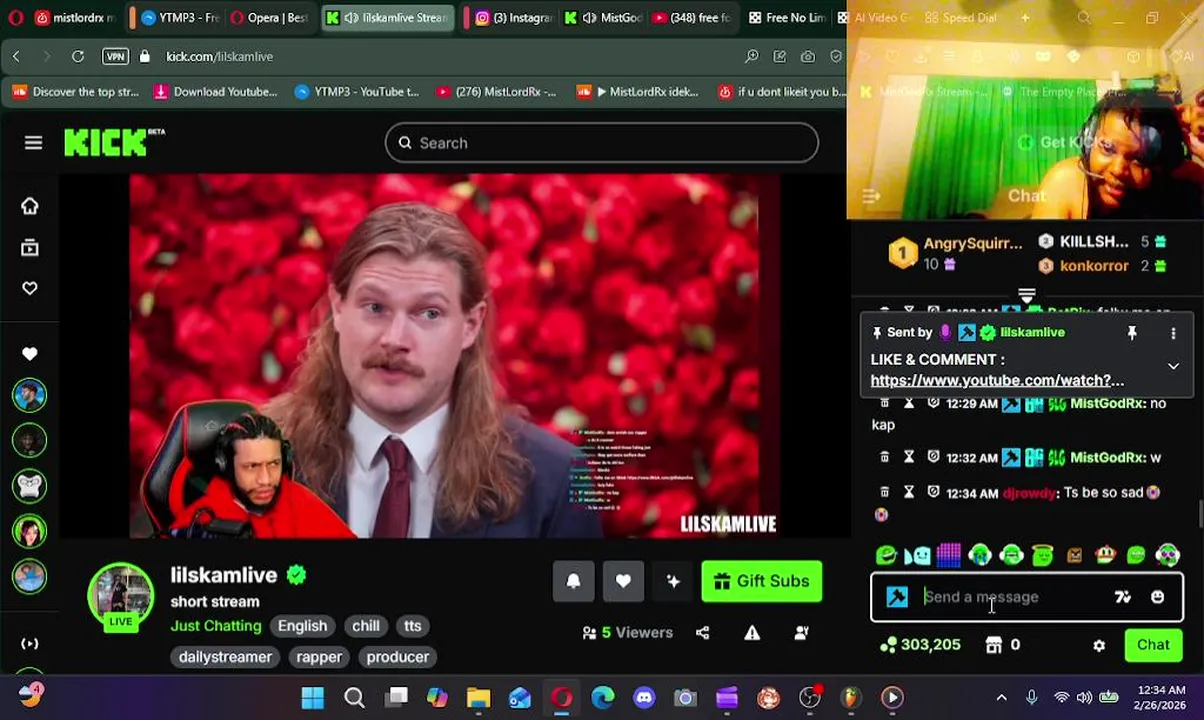The image size is (1204, 720).
Task: Switch to the Instagram browser tab
Action: coord(514,18)
